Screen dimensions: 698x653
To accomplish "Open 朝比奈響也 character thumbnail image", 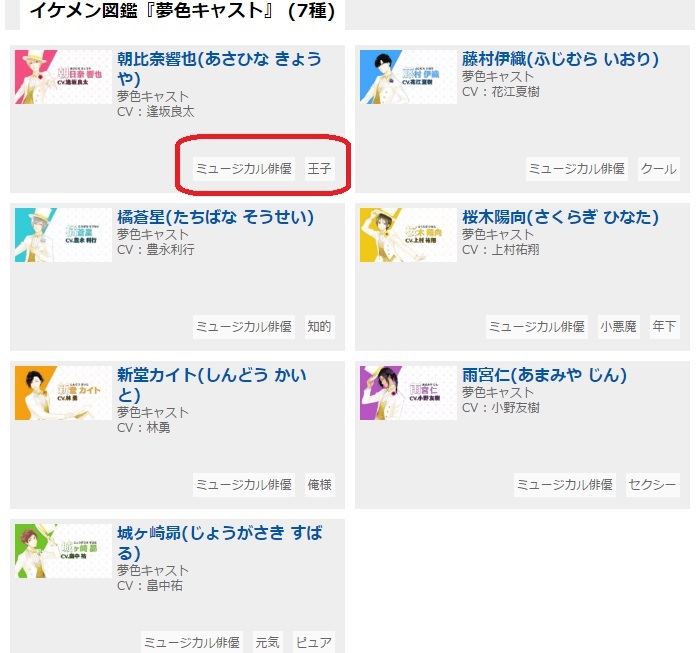I will 63,77.
